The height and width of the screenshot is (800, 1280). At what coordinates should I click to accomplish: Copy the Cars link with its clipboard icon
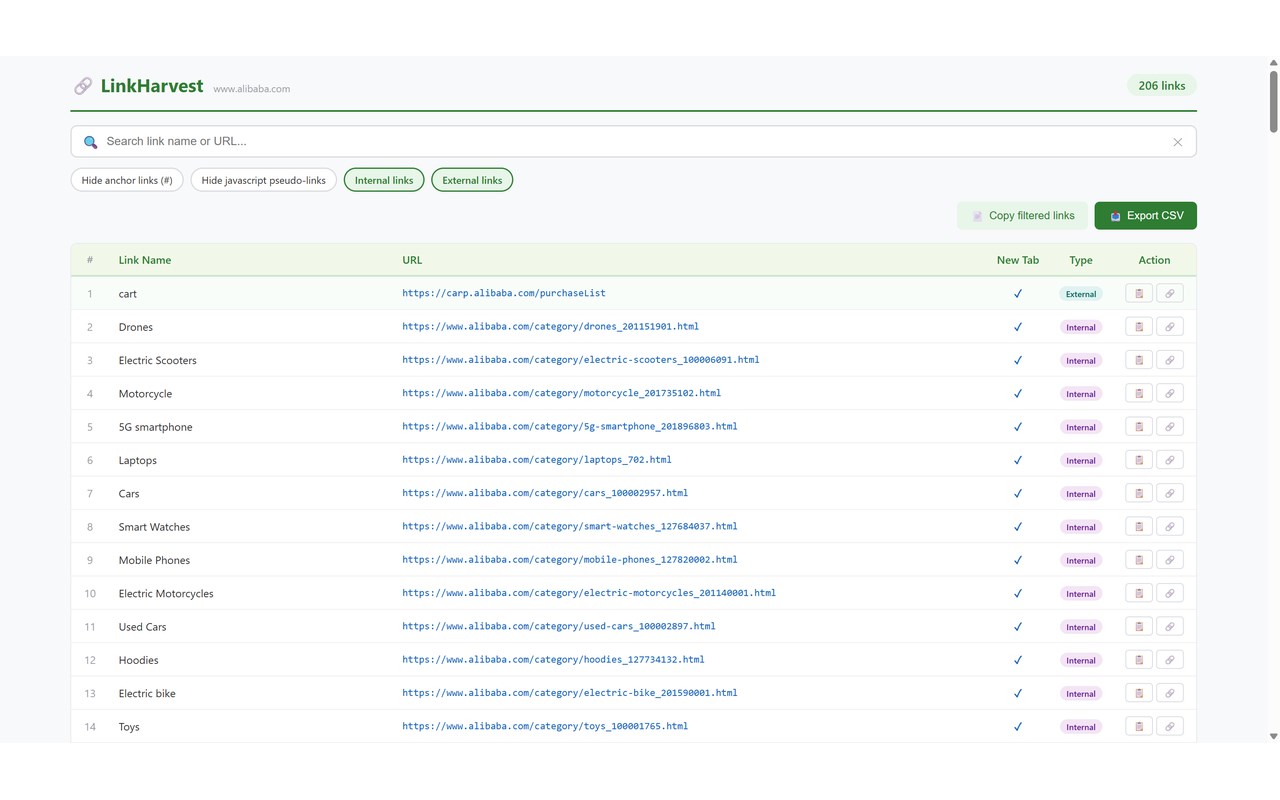tap(1139, 493)
